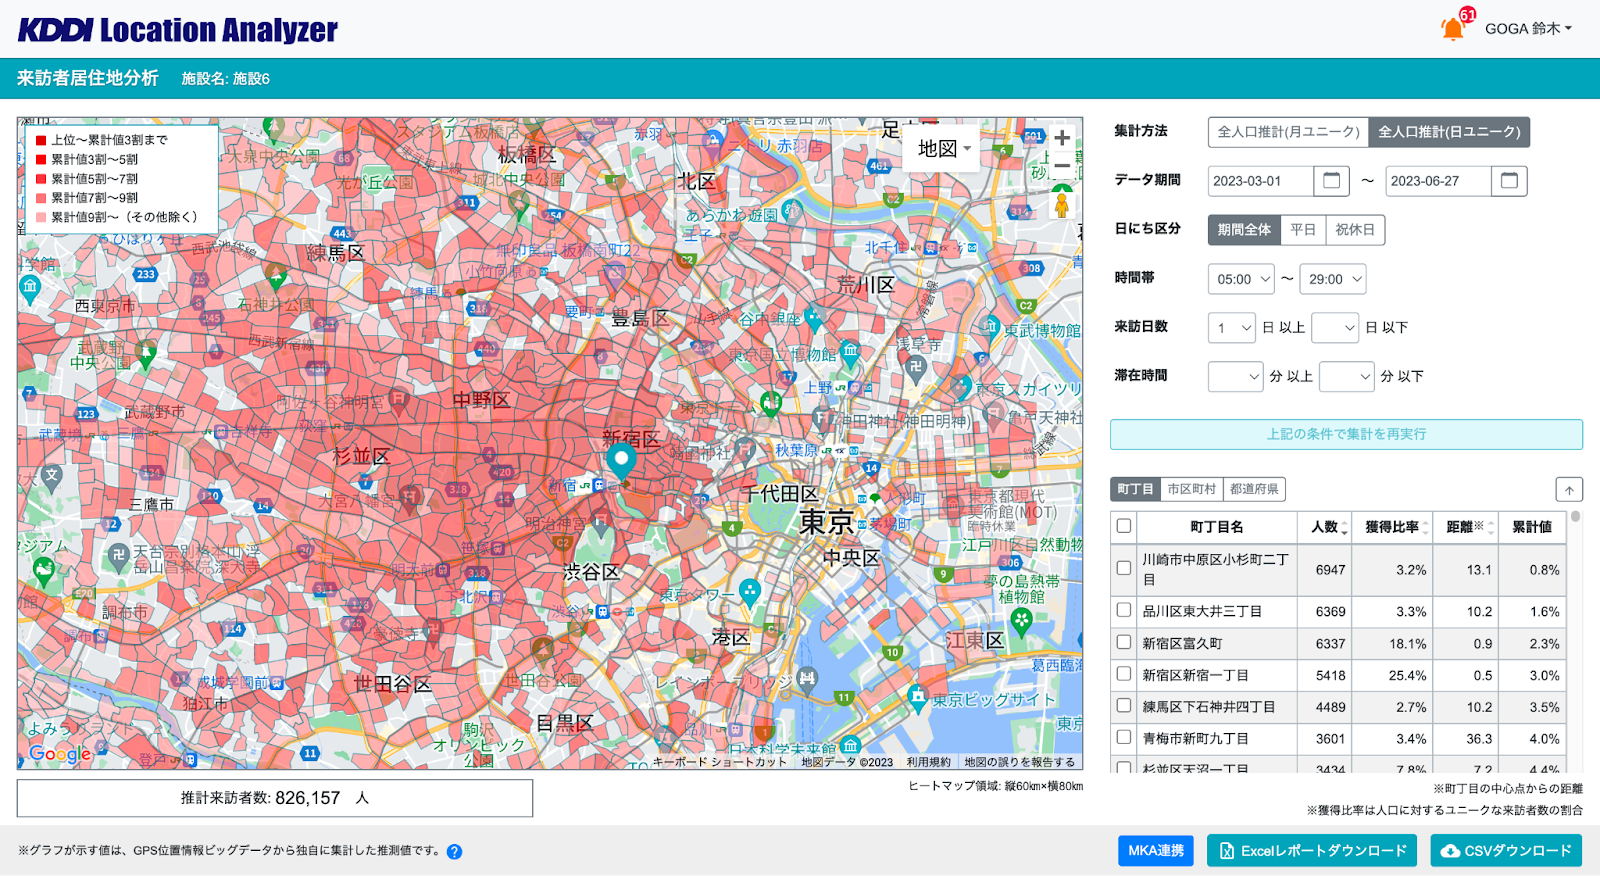Click the CSVダウンロード button
Screen dimensions: 1600x876
[1506, 851]
